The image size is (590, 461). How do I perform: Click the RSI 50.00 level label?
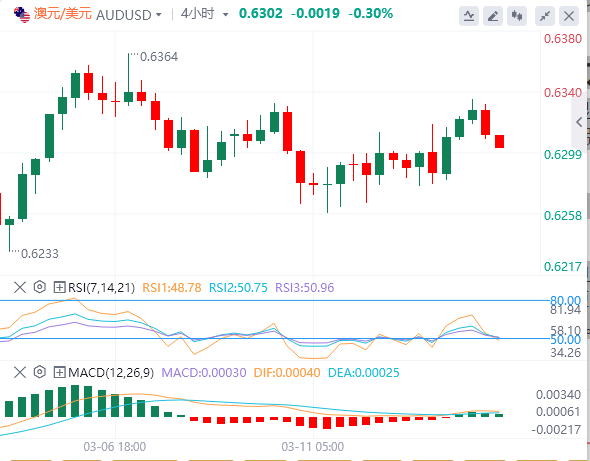point(566,340)
